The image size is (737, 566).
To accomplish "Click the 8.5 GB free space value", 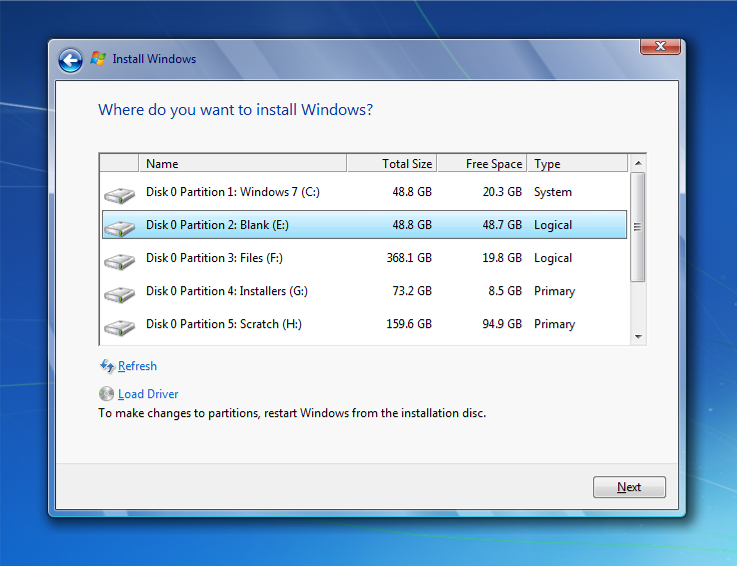I will tap(505, 291).
